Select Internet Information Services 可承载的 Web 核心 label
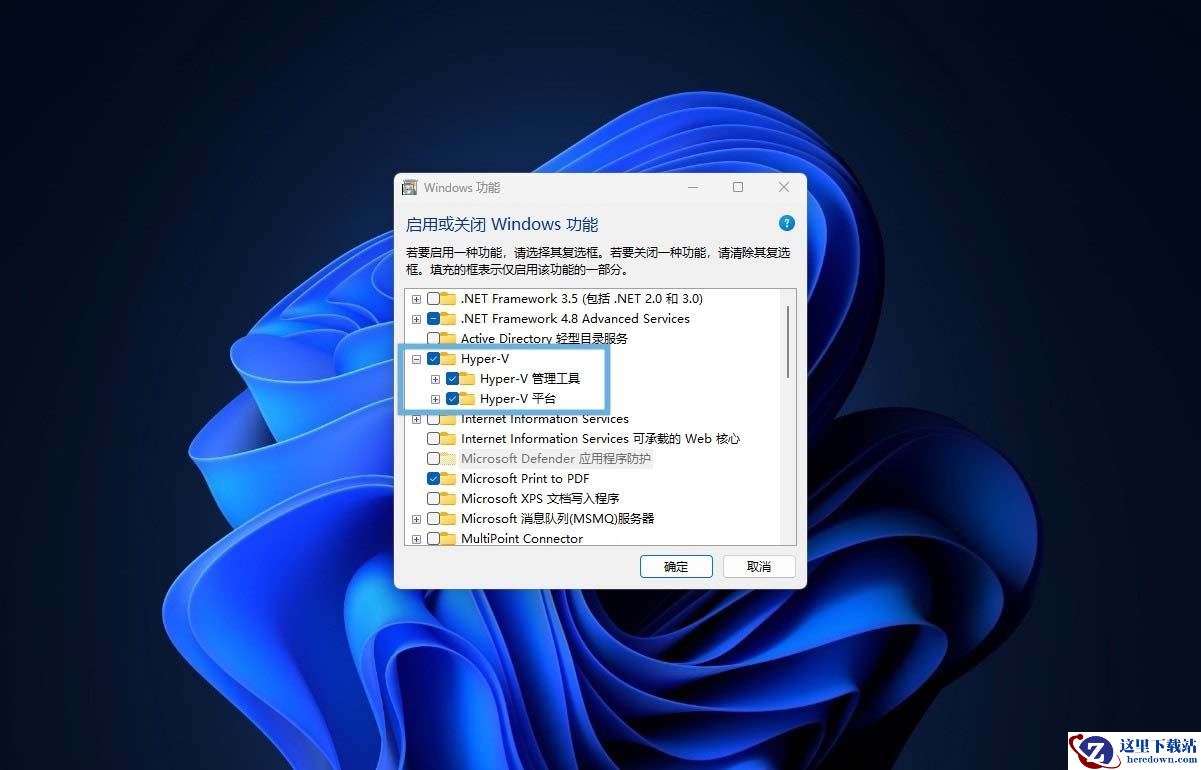1201x770 pixels. point(600,438)
